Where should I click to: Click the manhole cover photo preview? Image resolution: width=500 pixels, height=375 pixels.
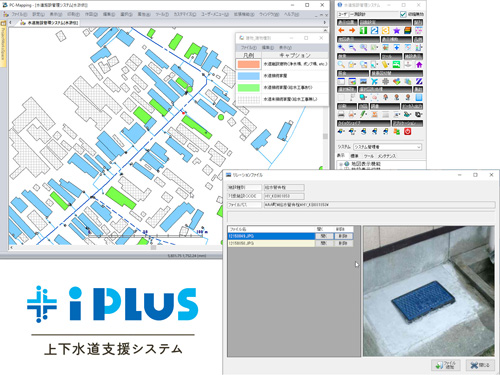click(x=428, y=291)
